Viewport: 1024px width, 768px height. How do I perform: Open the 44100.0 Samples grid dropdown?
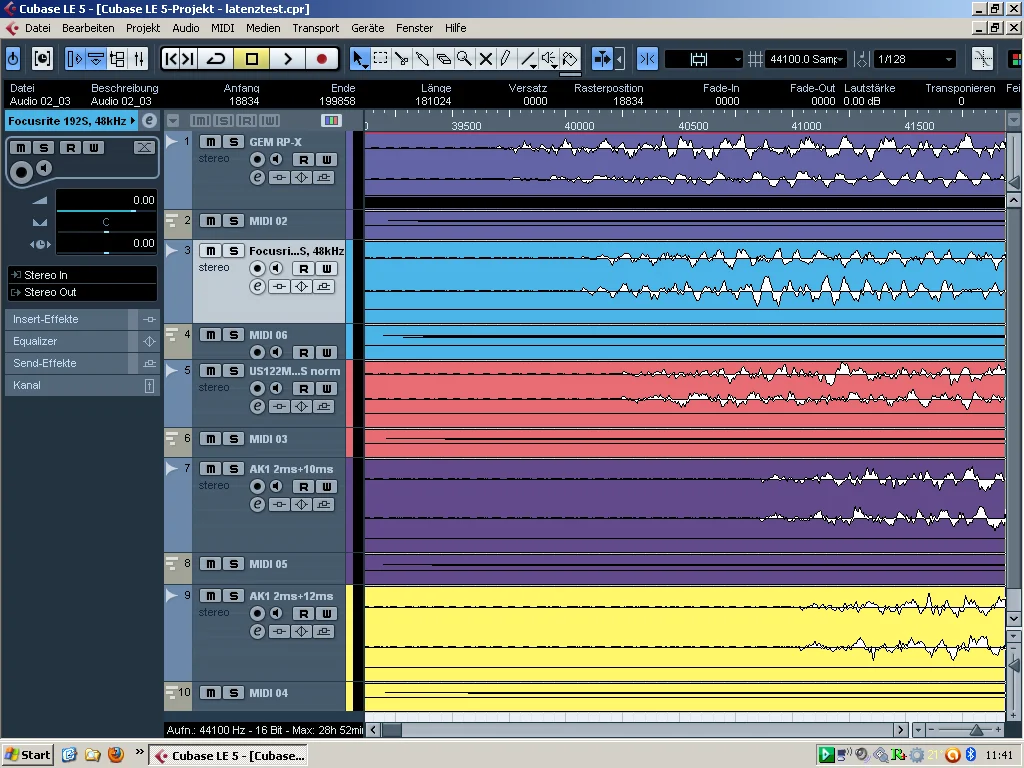(x=806, y=59)
